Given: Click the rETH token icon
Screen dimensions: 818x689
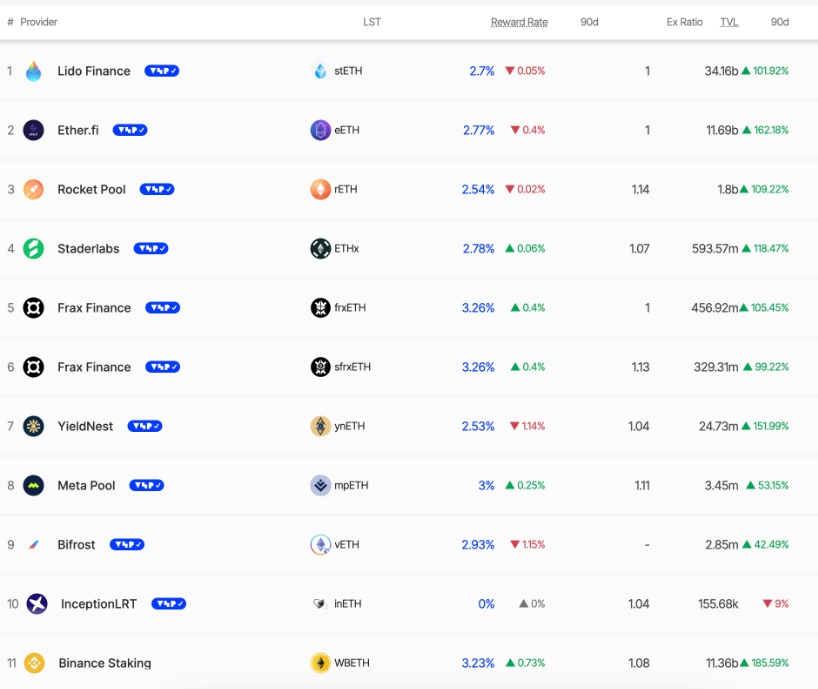Looking at the screenshot, I should pos(320,189).
